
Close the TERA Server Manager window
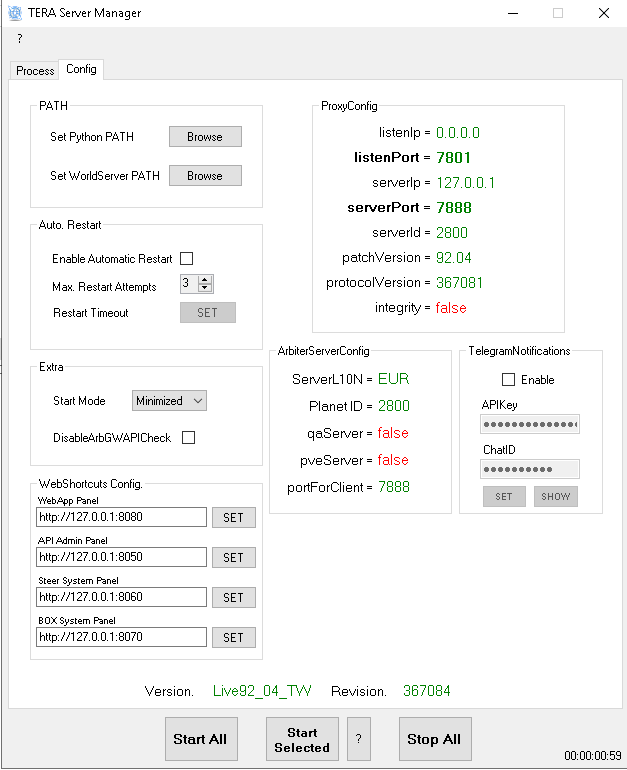604,13
